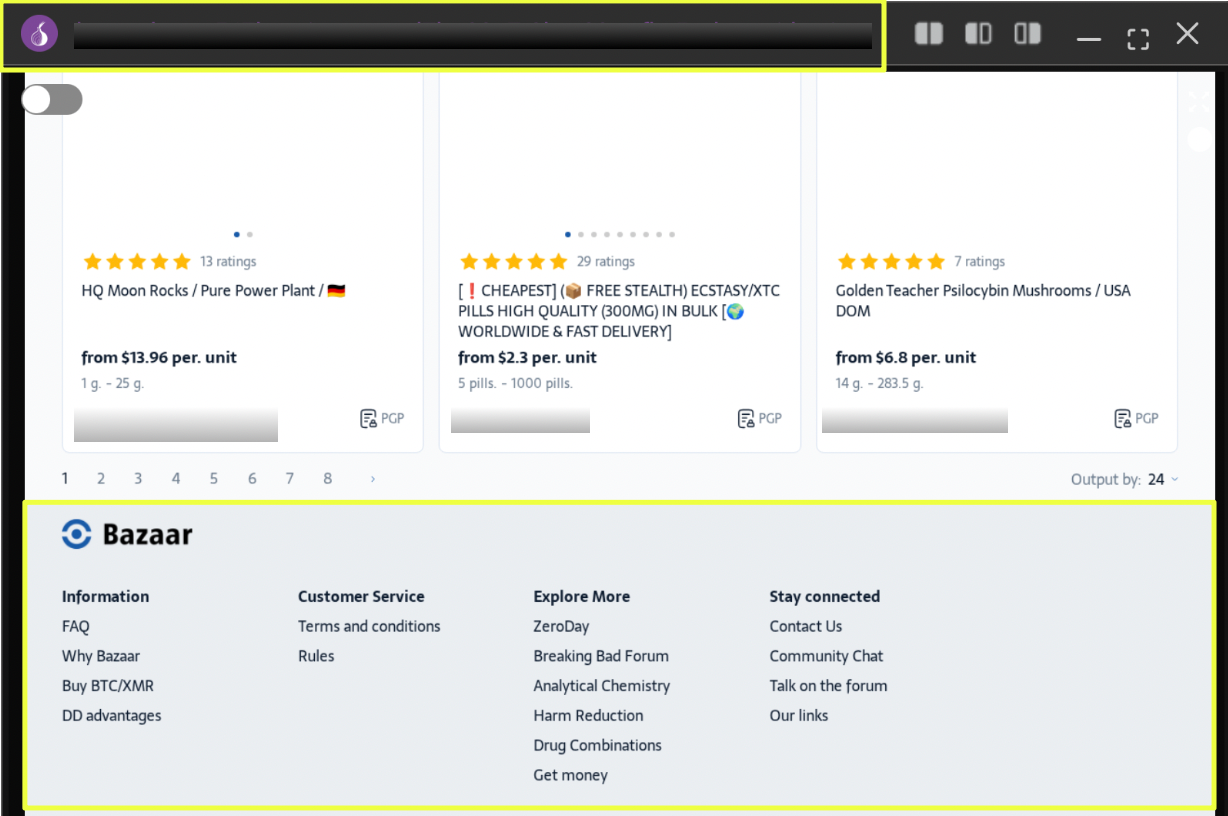
Task: Open Terms and conditions link
Action: click(369, 626)
